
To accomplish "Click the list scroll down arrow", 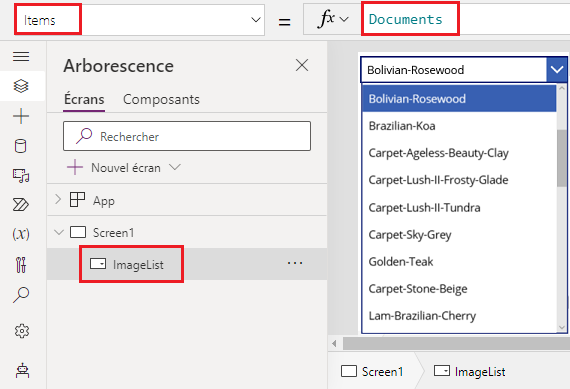I will (562, 327).
